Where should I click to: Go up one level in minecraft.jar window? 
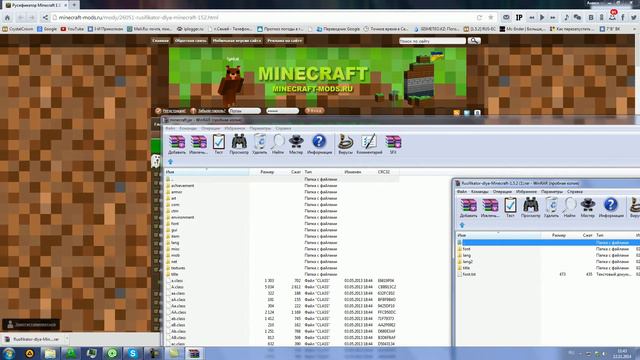(170, 162)
